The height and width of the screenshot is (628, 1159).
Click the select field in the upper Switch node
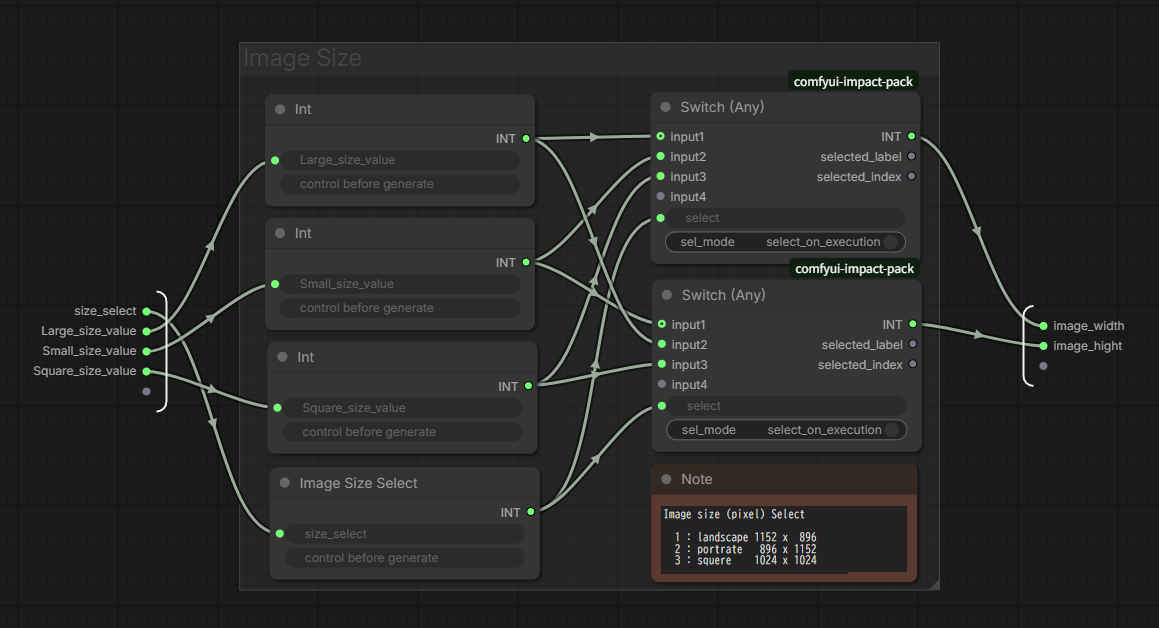click(x=784, y=218)
